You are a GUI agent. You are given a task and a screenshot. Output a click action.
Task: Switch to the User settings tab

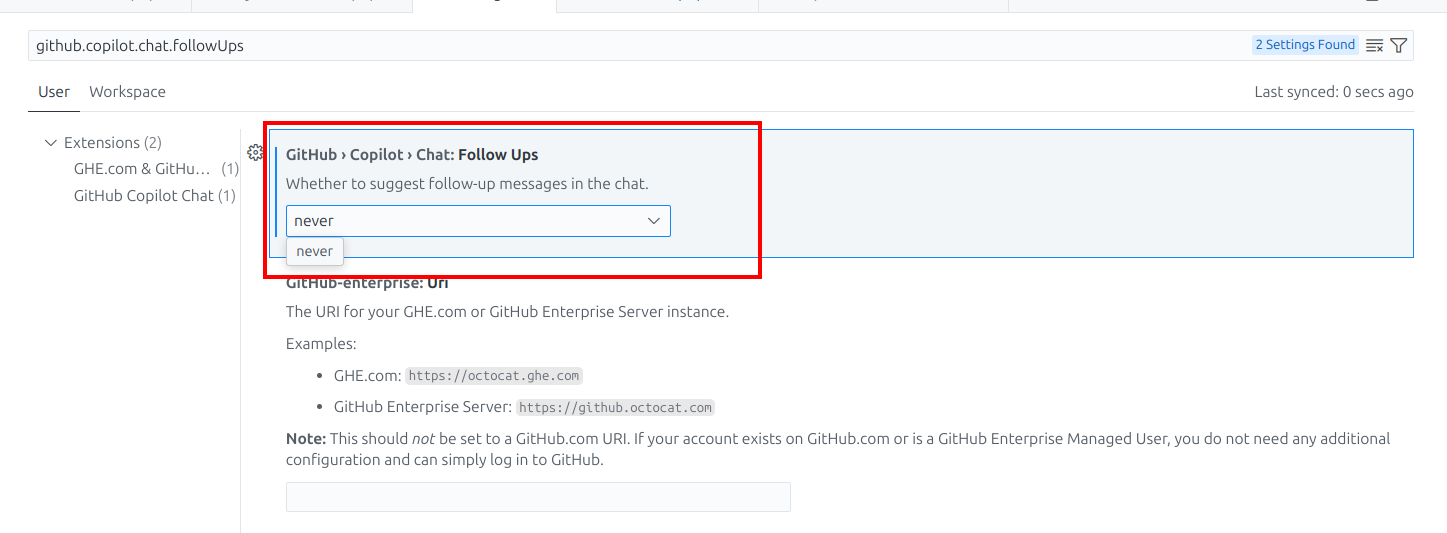tap(54, 92)
